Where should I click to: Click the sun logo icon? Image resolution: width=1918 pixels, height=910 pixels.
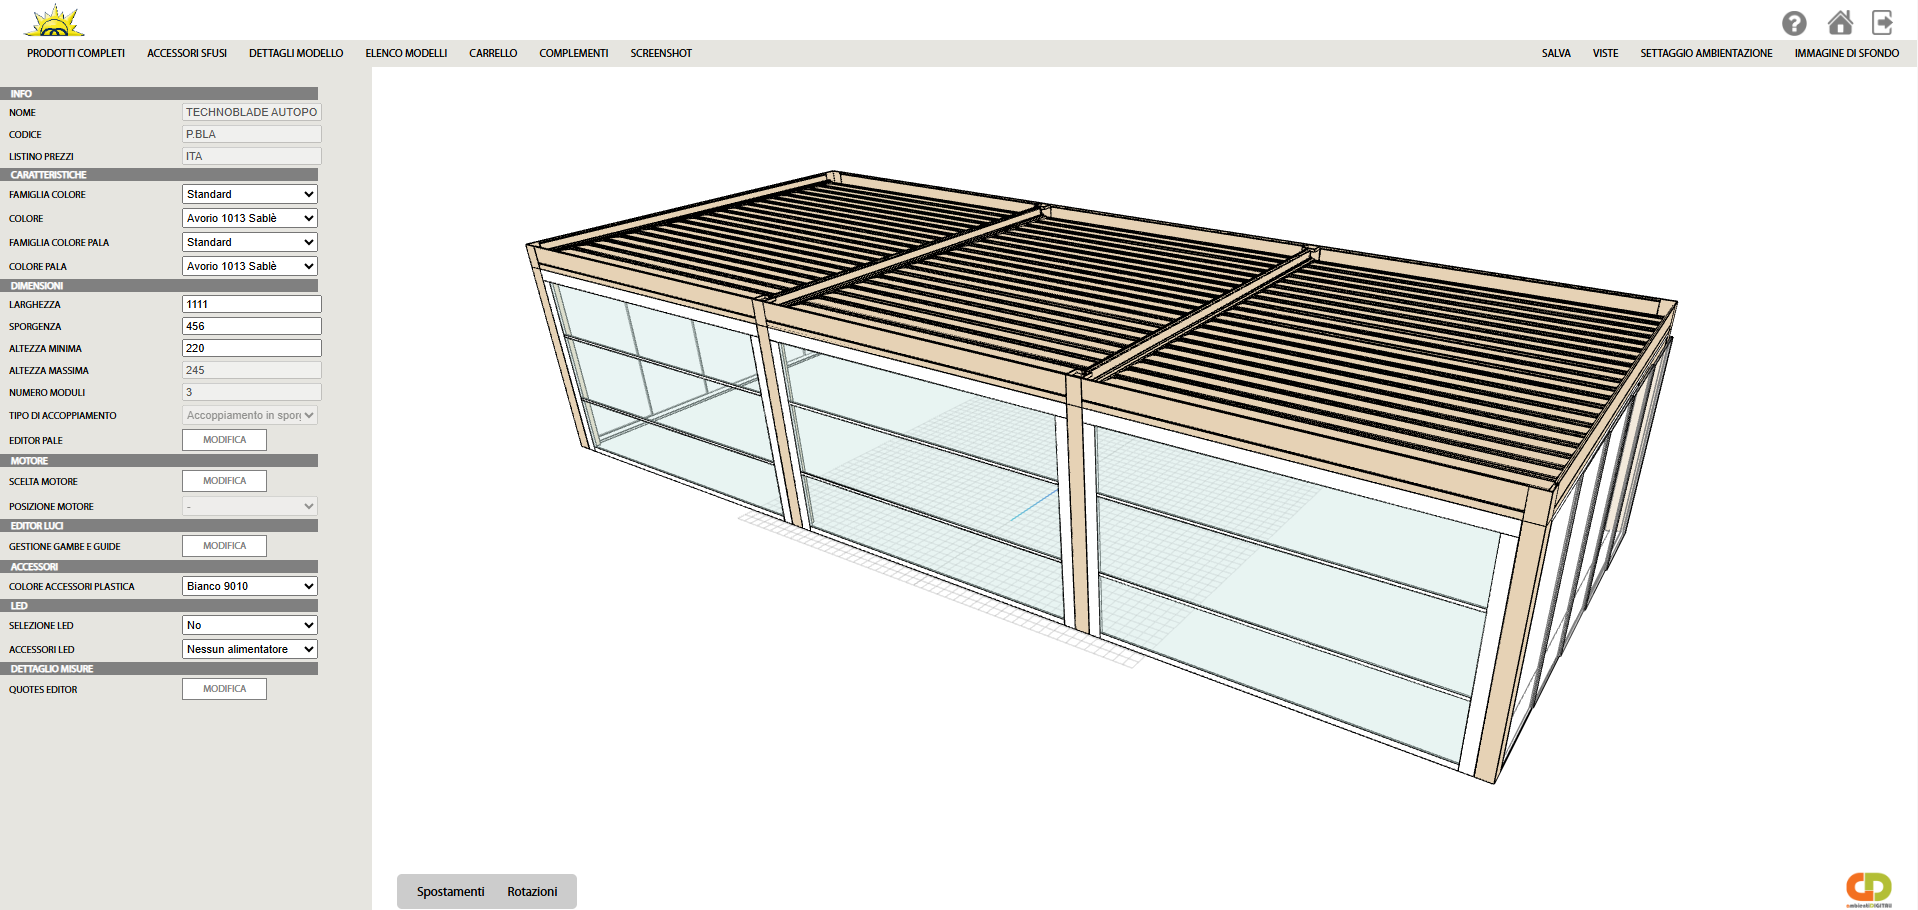click(55, 21)
